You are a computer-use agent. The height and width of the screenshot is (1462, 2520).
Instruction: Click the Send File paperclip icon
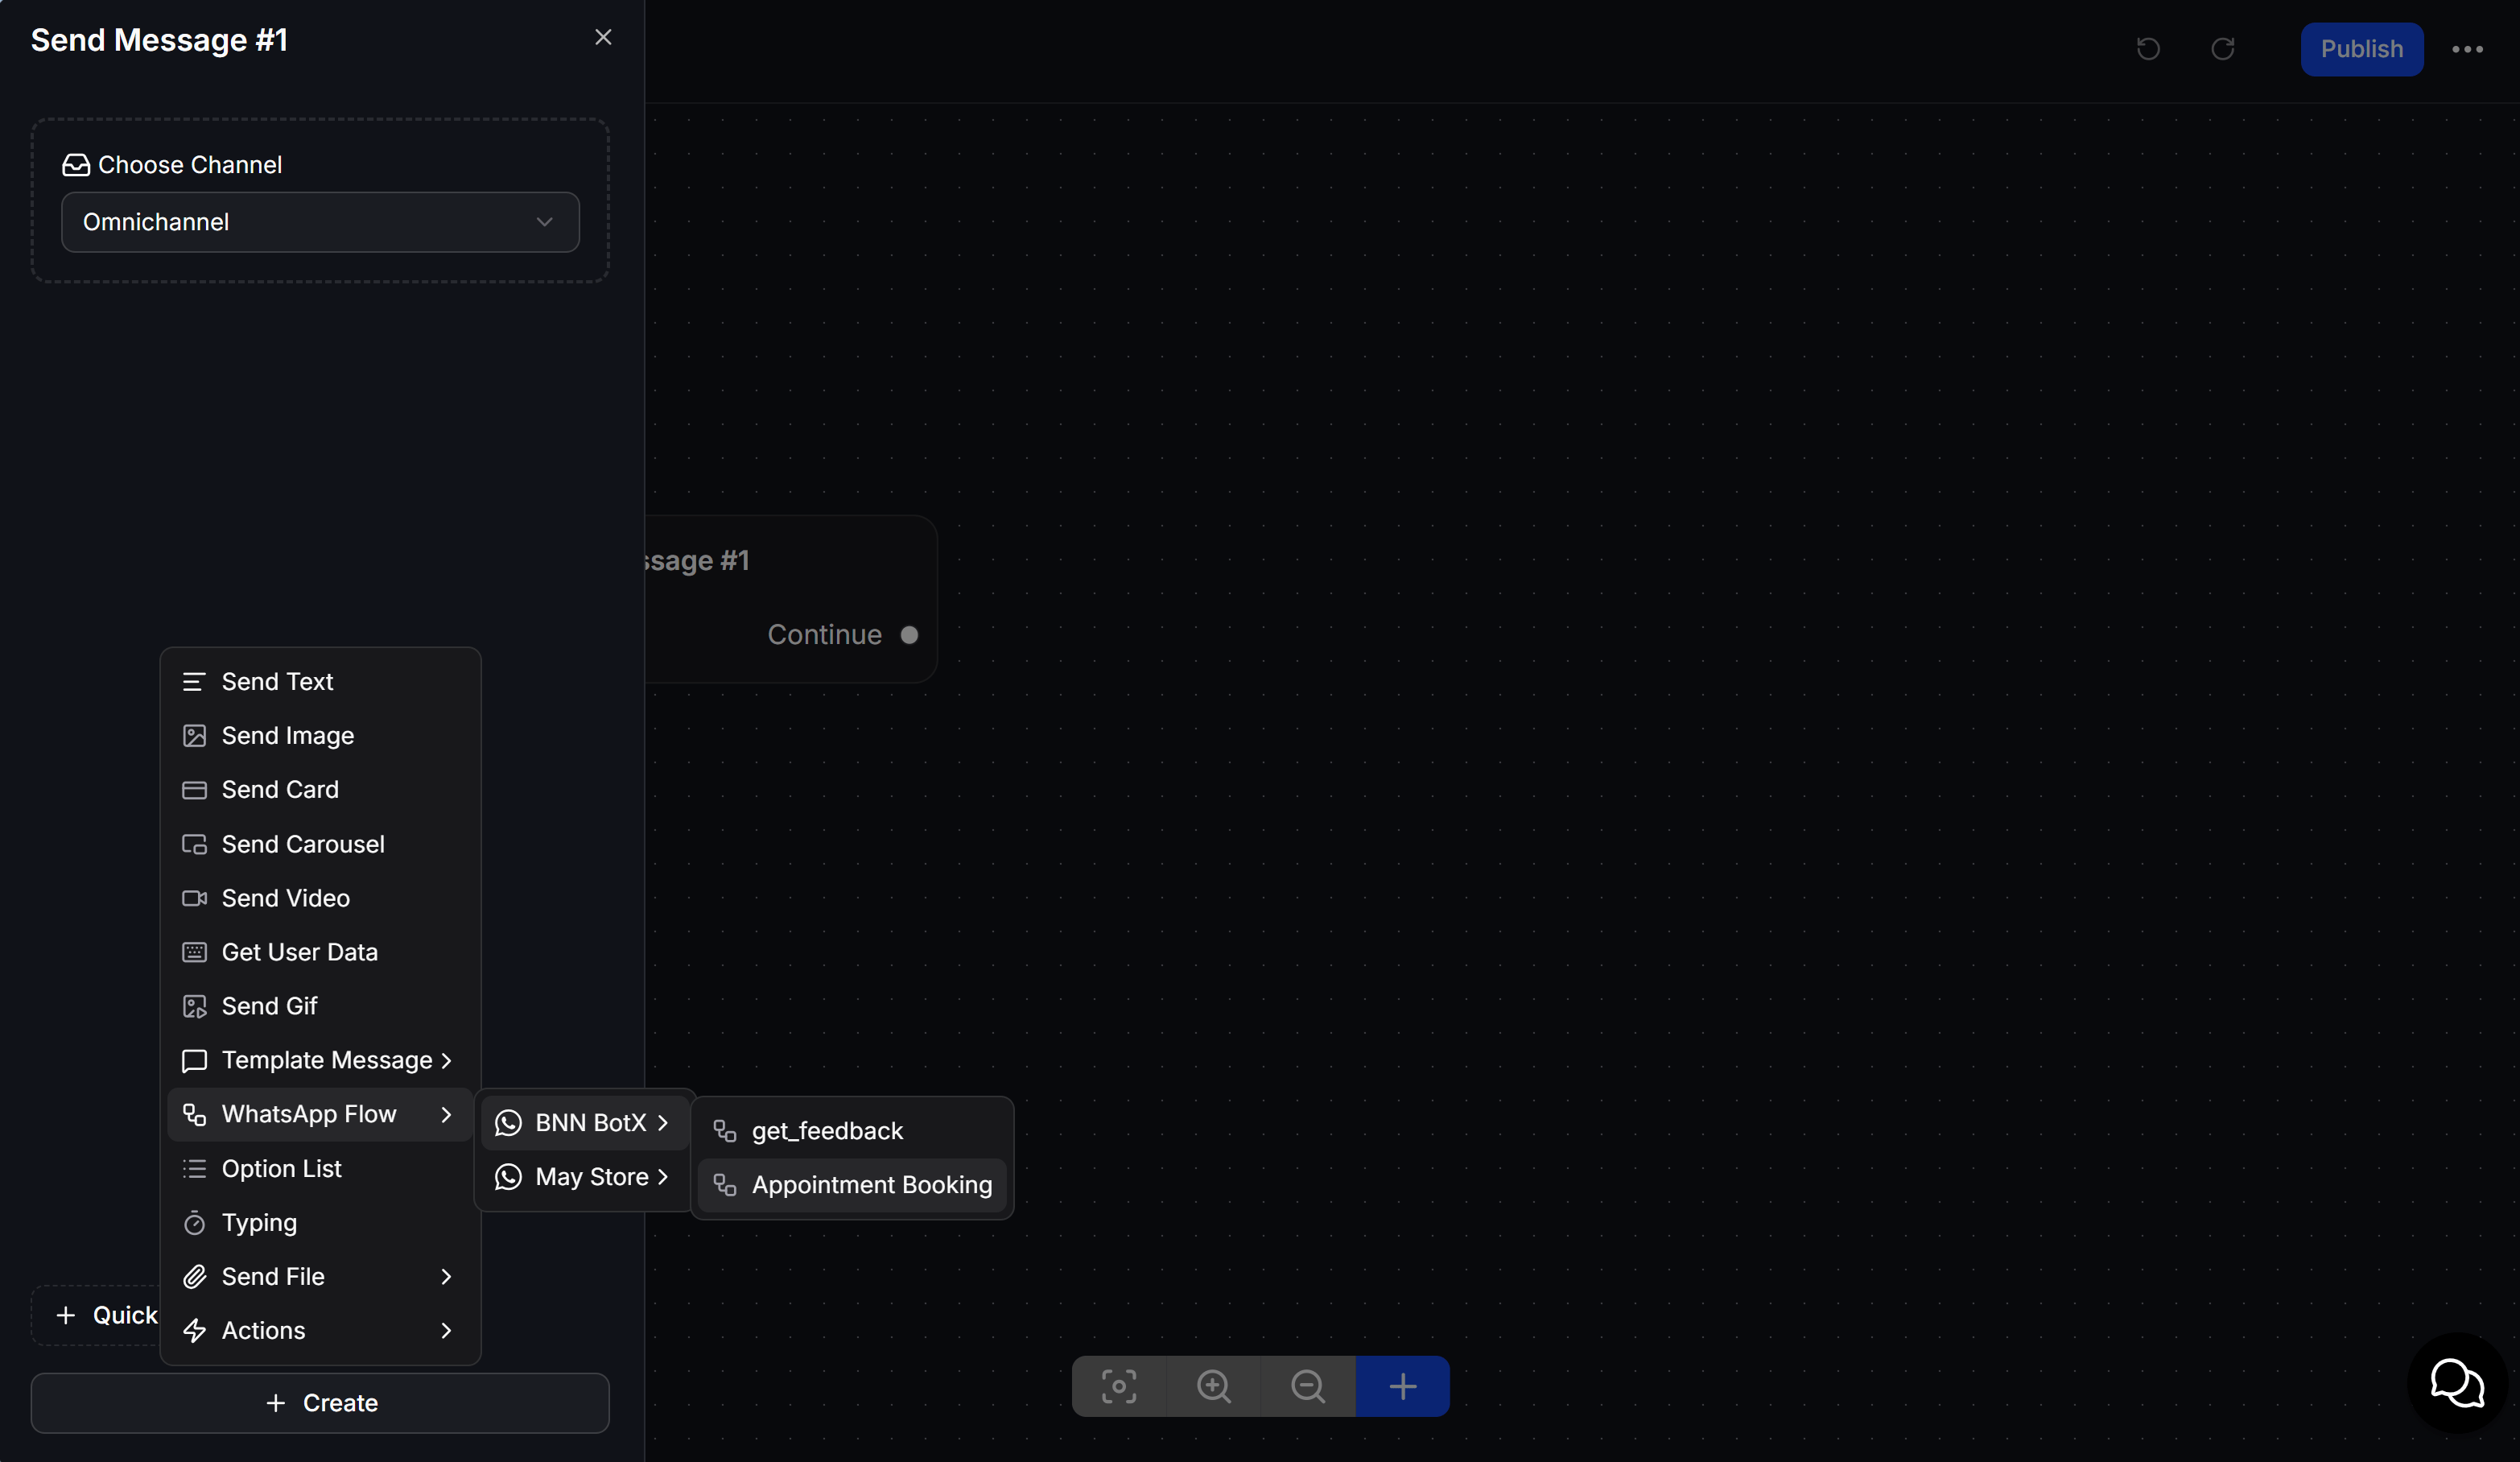[x=194, y=1276]
